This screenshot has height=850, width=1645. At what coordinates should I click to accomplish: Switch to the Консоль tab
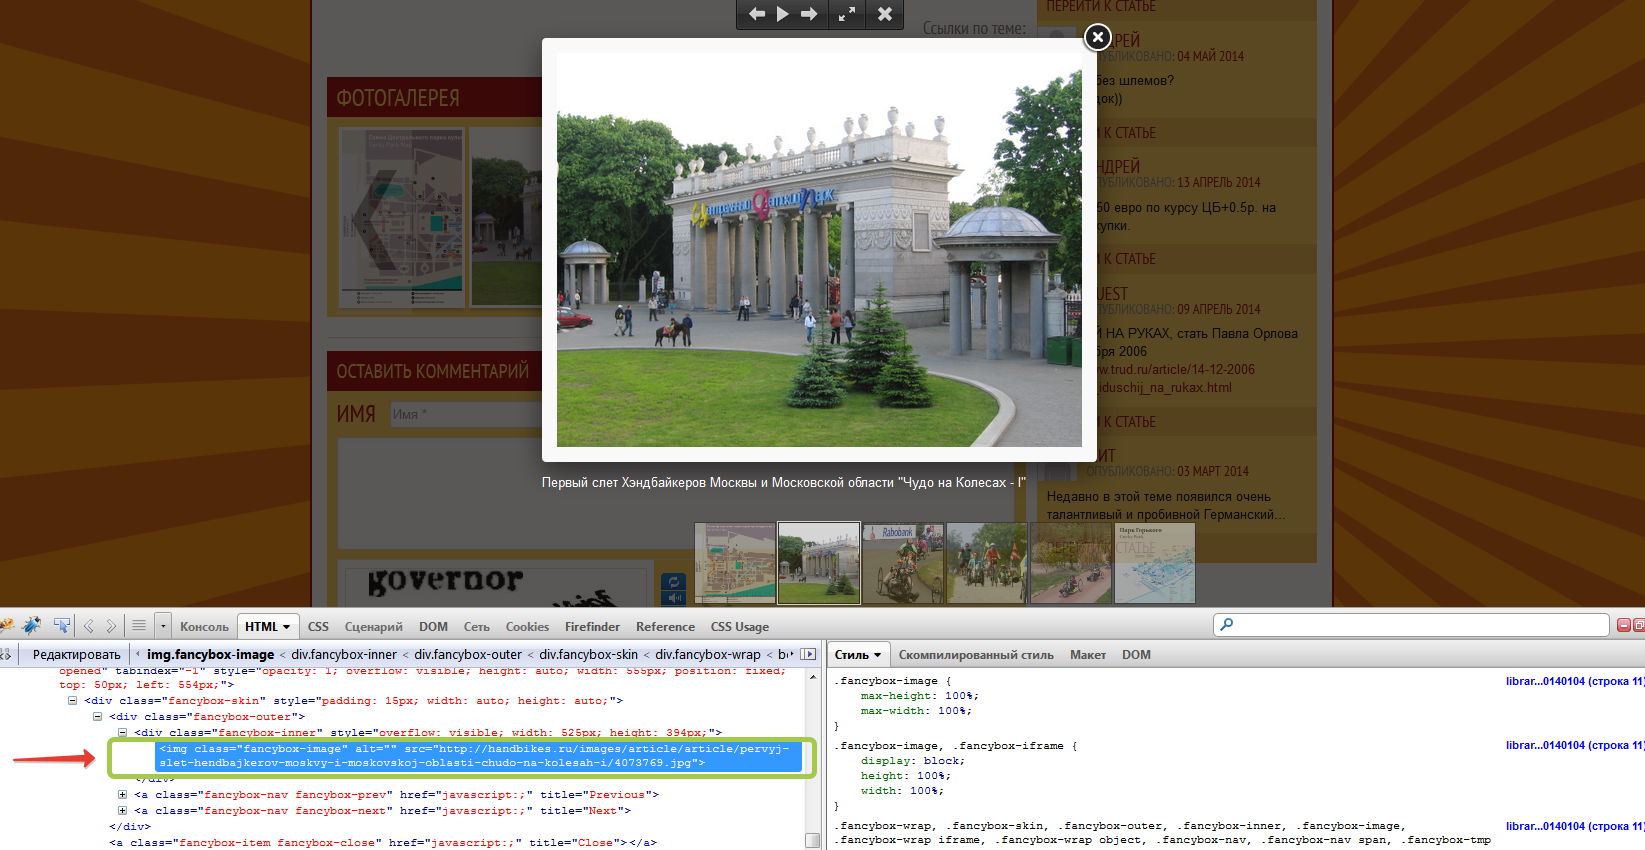pyautogui.click(x=204, y=627)
